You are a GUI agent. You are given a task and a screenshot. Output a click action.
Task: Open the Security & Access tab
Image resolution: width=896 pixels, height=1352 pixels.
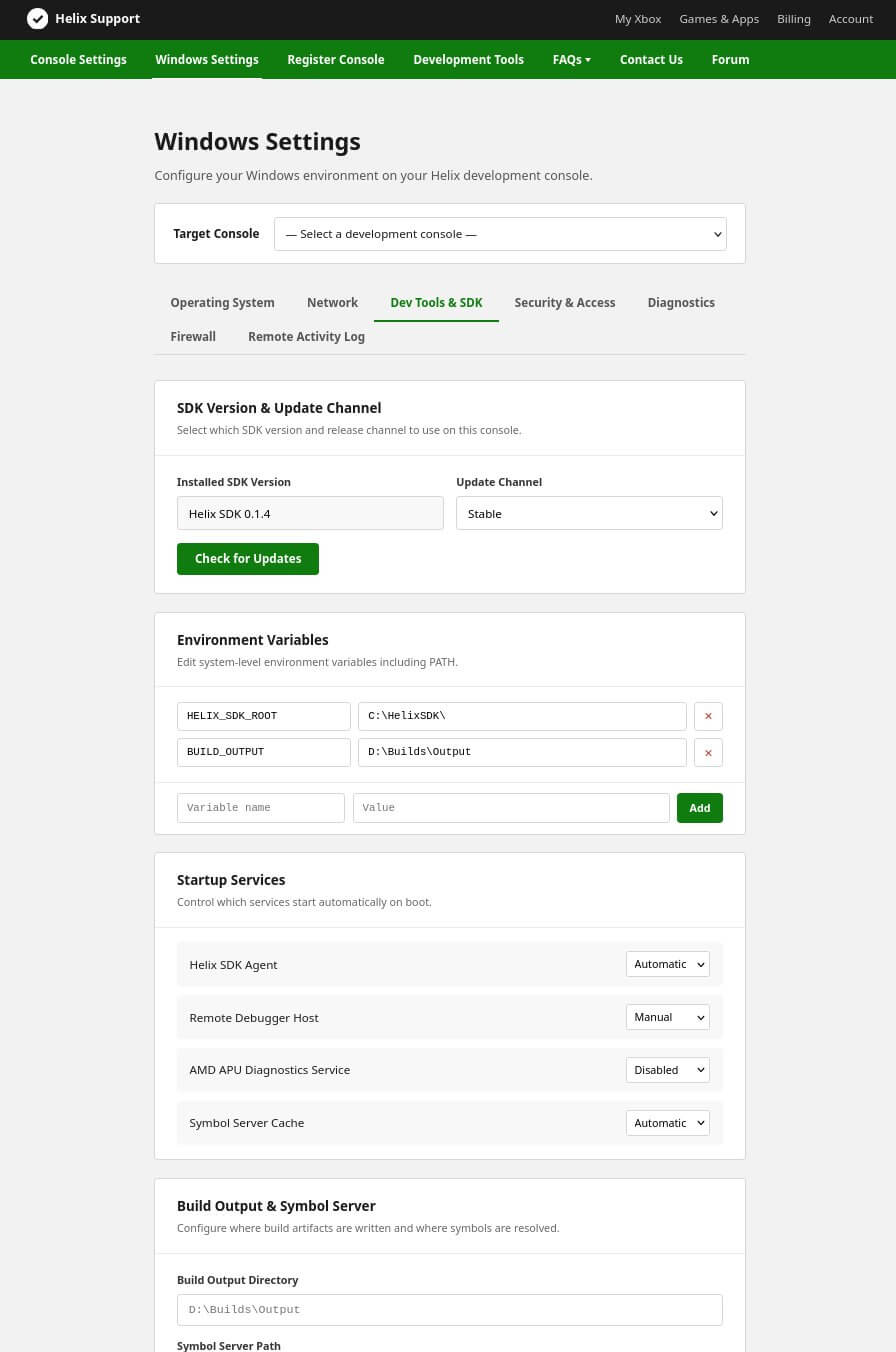point(565,302)
